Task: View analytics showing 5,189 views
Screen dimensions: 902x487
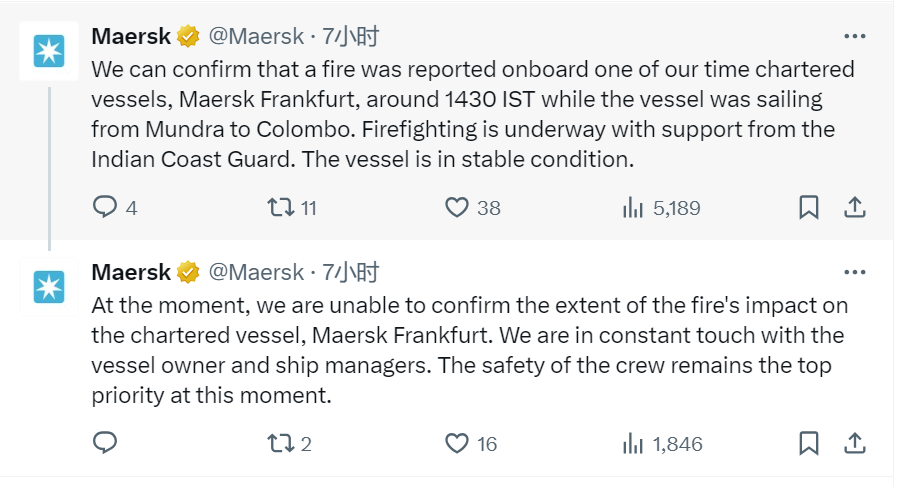Action: click(632, 207)
